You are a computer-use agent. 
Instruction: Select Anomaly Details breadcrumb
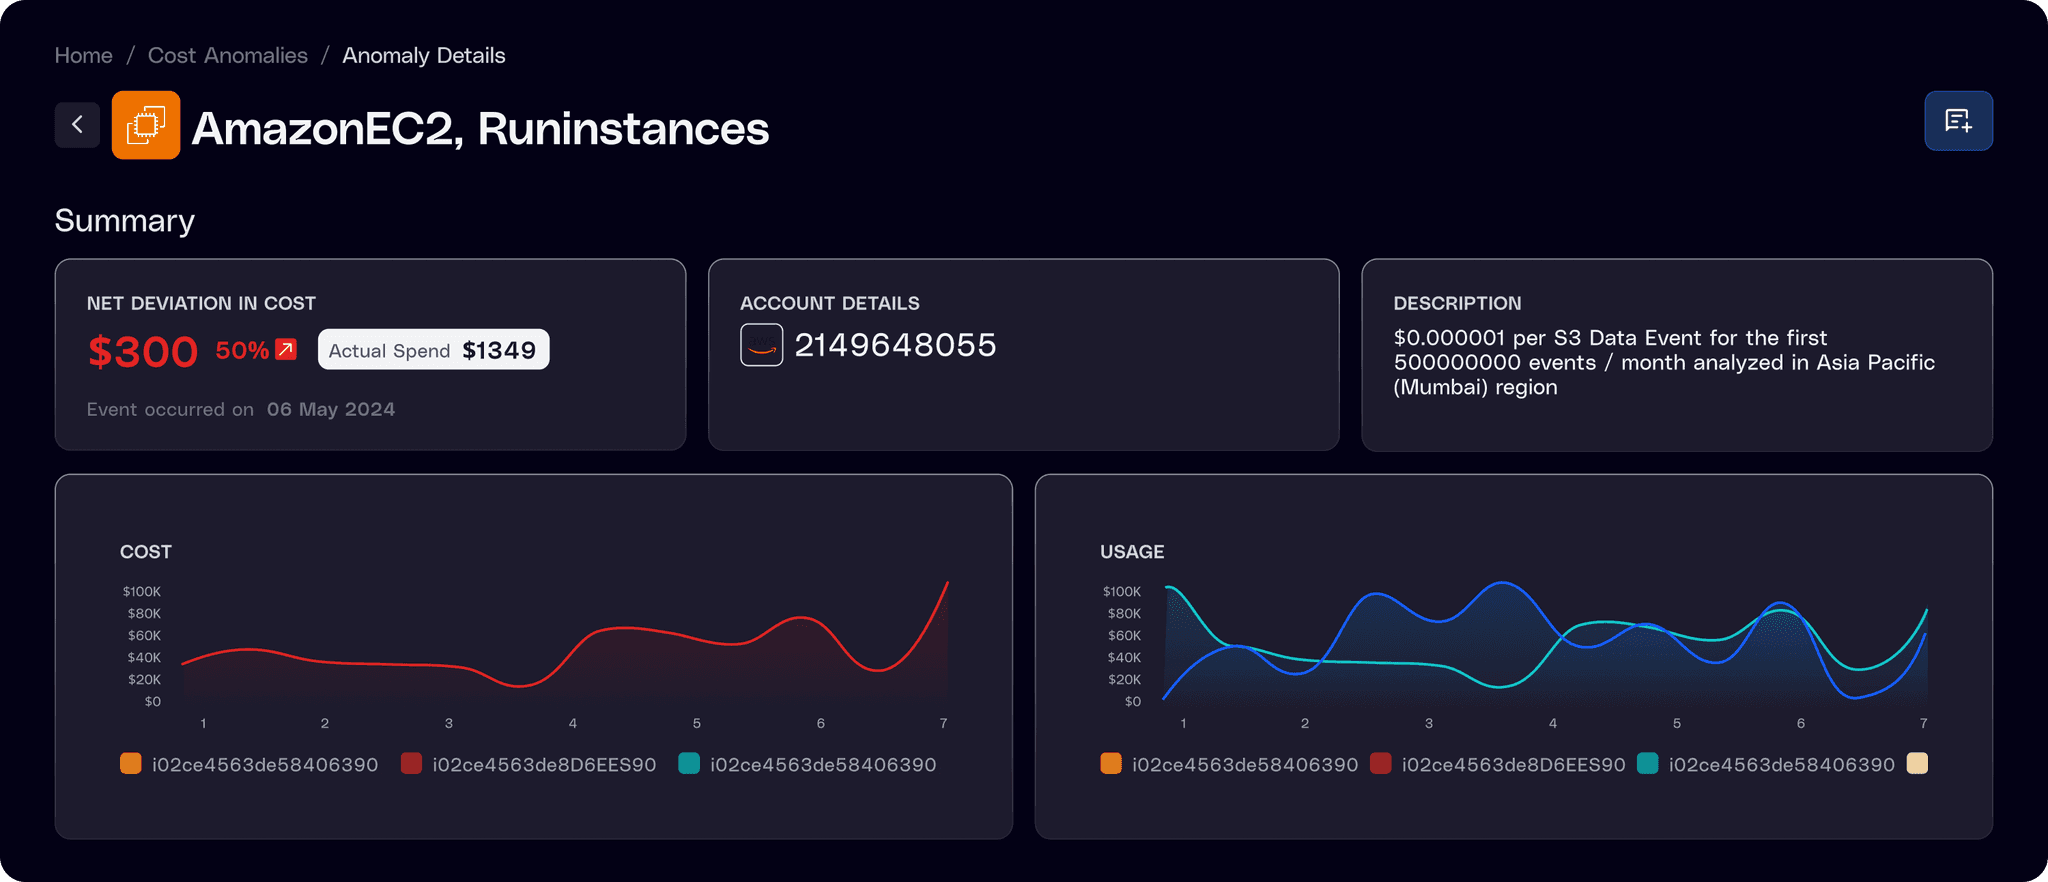(x=424, y=55)
